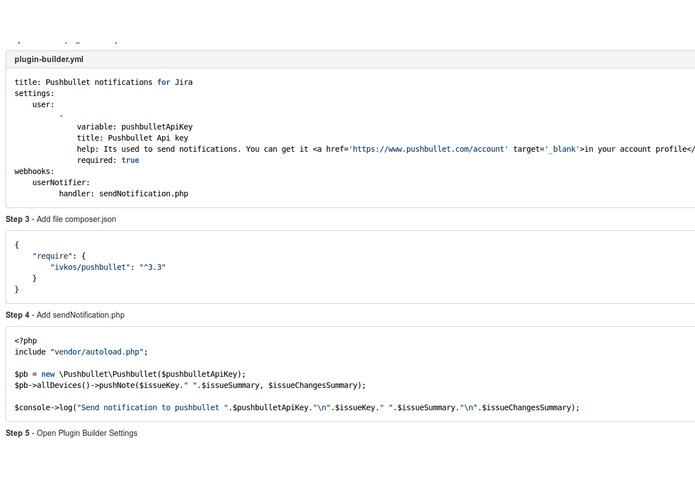
Task: Click the 'Step 4 - Add sendNotification.php' heading
Action: pos(65,315)
